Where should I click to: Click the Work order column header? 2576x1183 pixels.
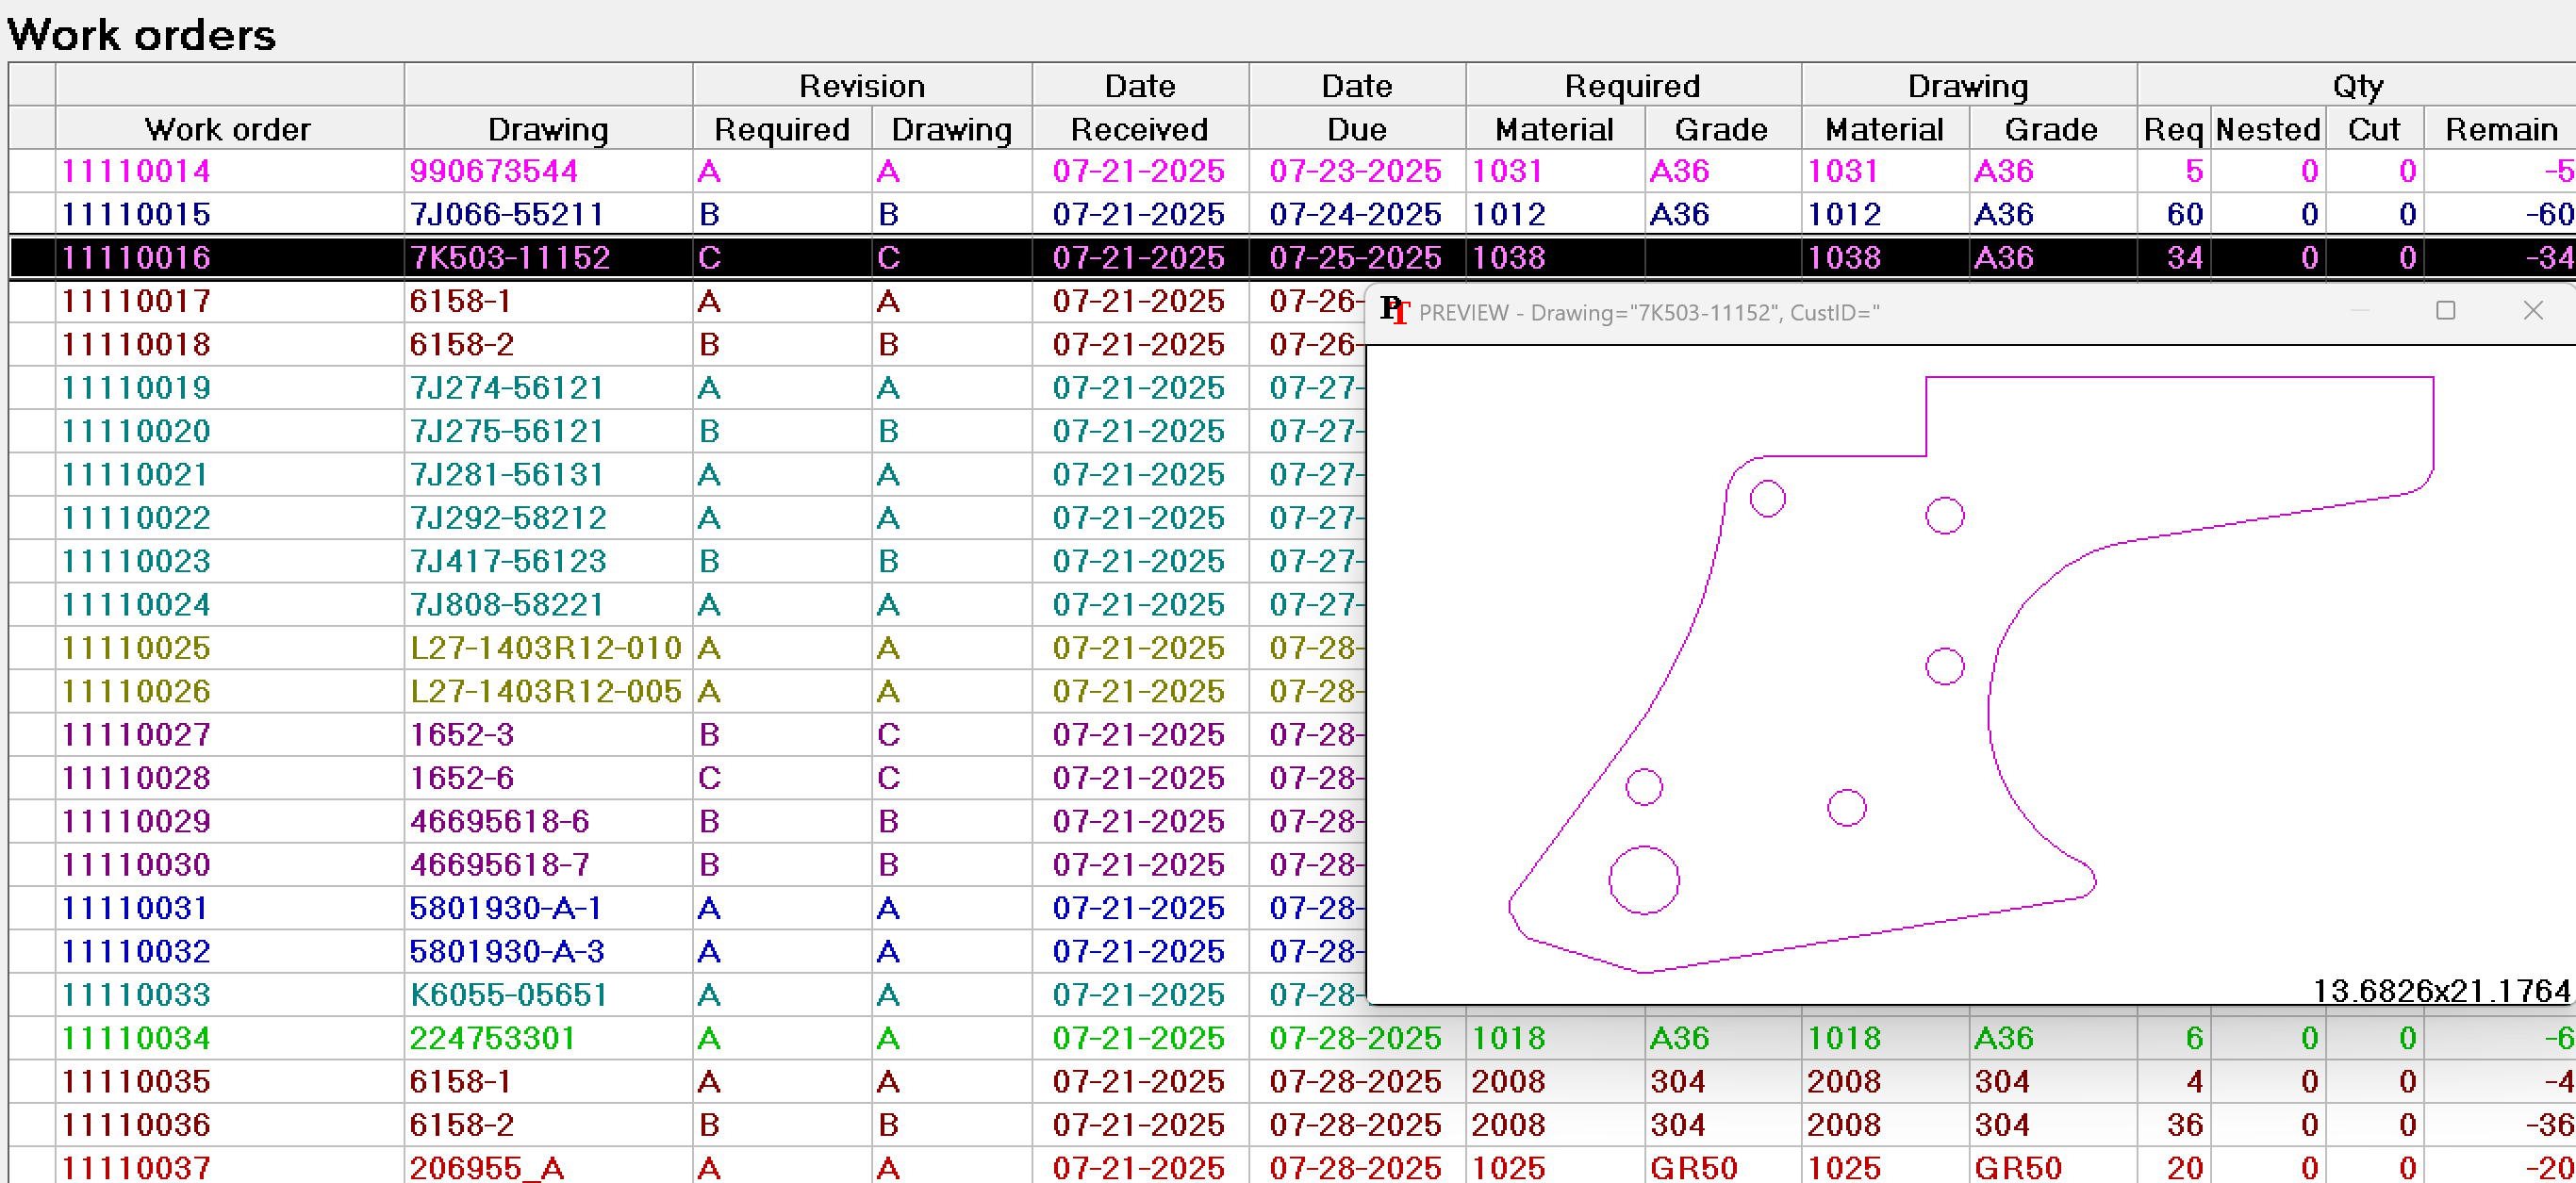(228, 129)
